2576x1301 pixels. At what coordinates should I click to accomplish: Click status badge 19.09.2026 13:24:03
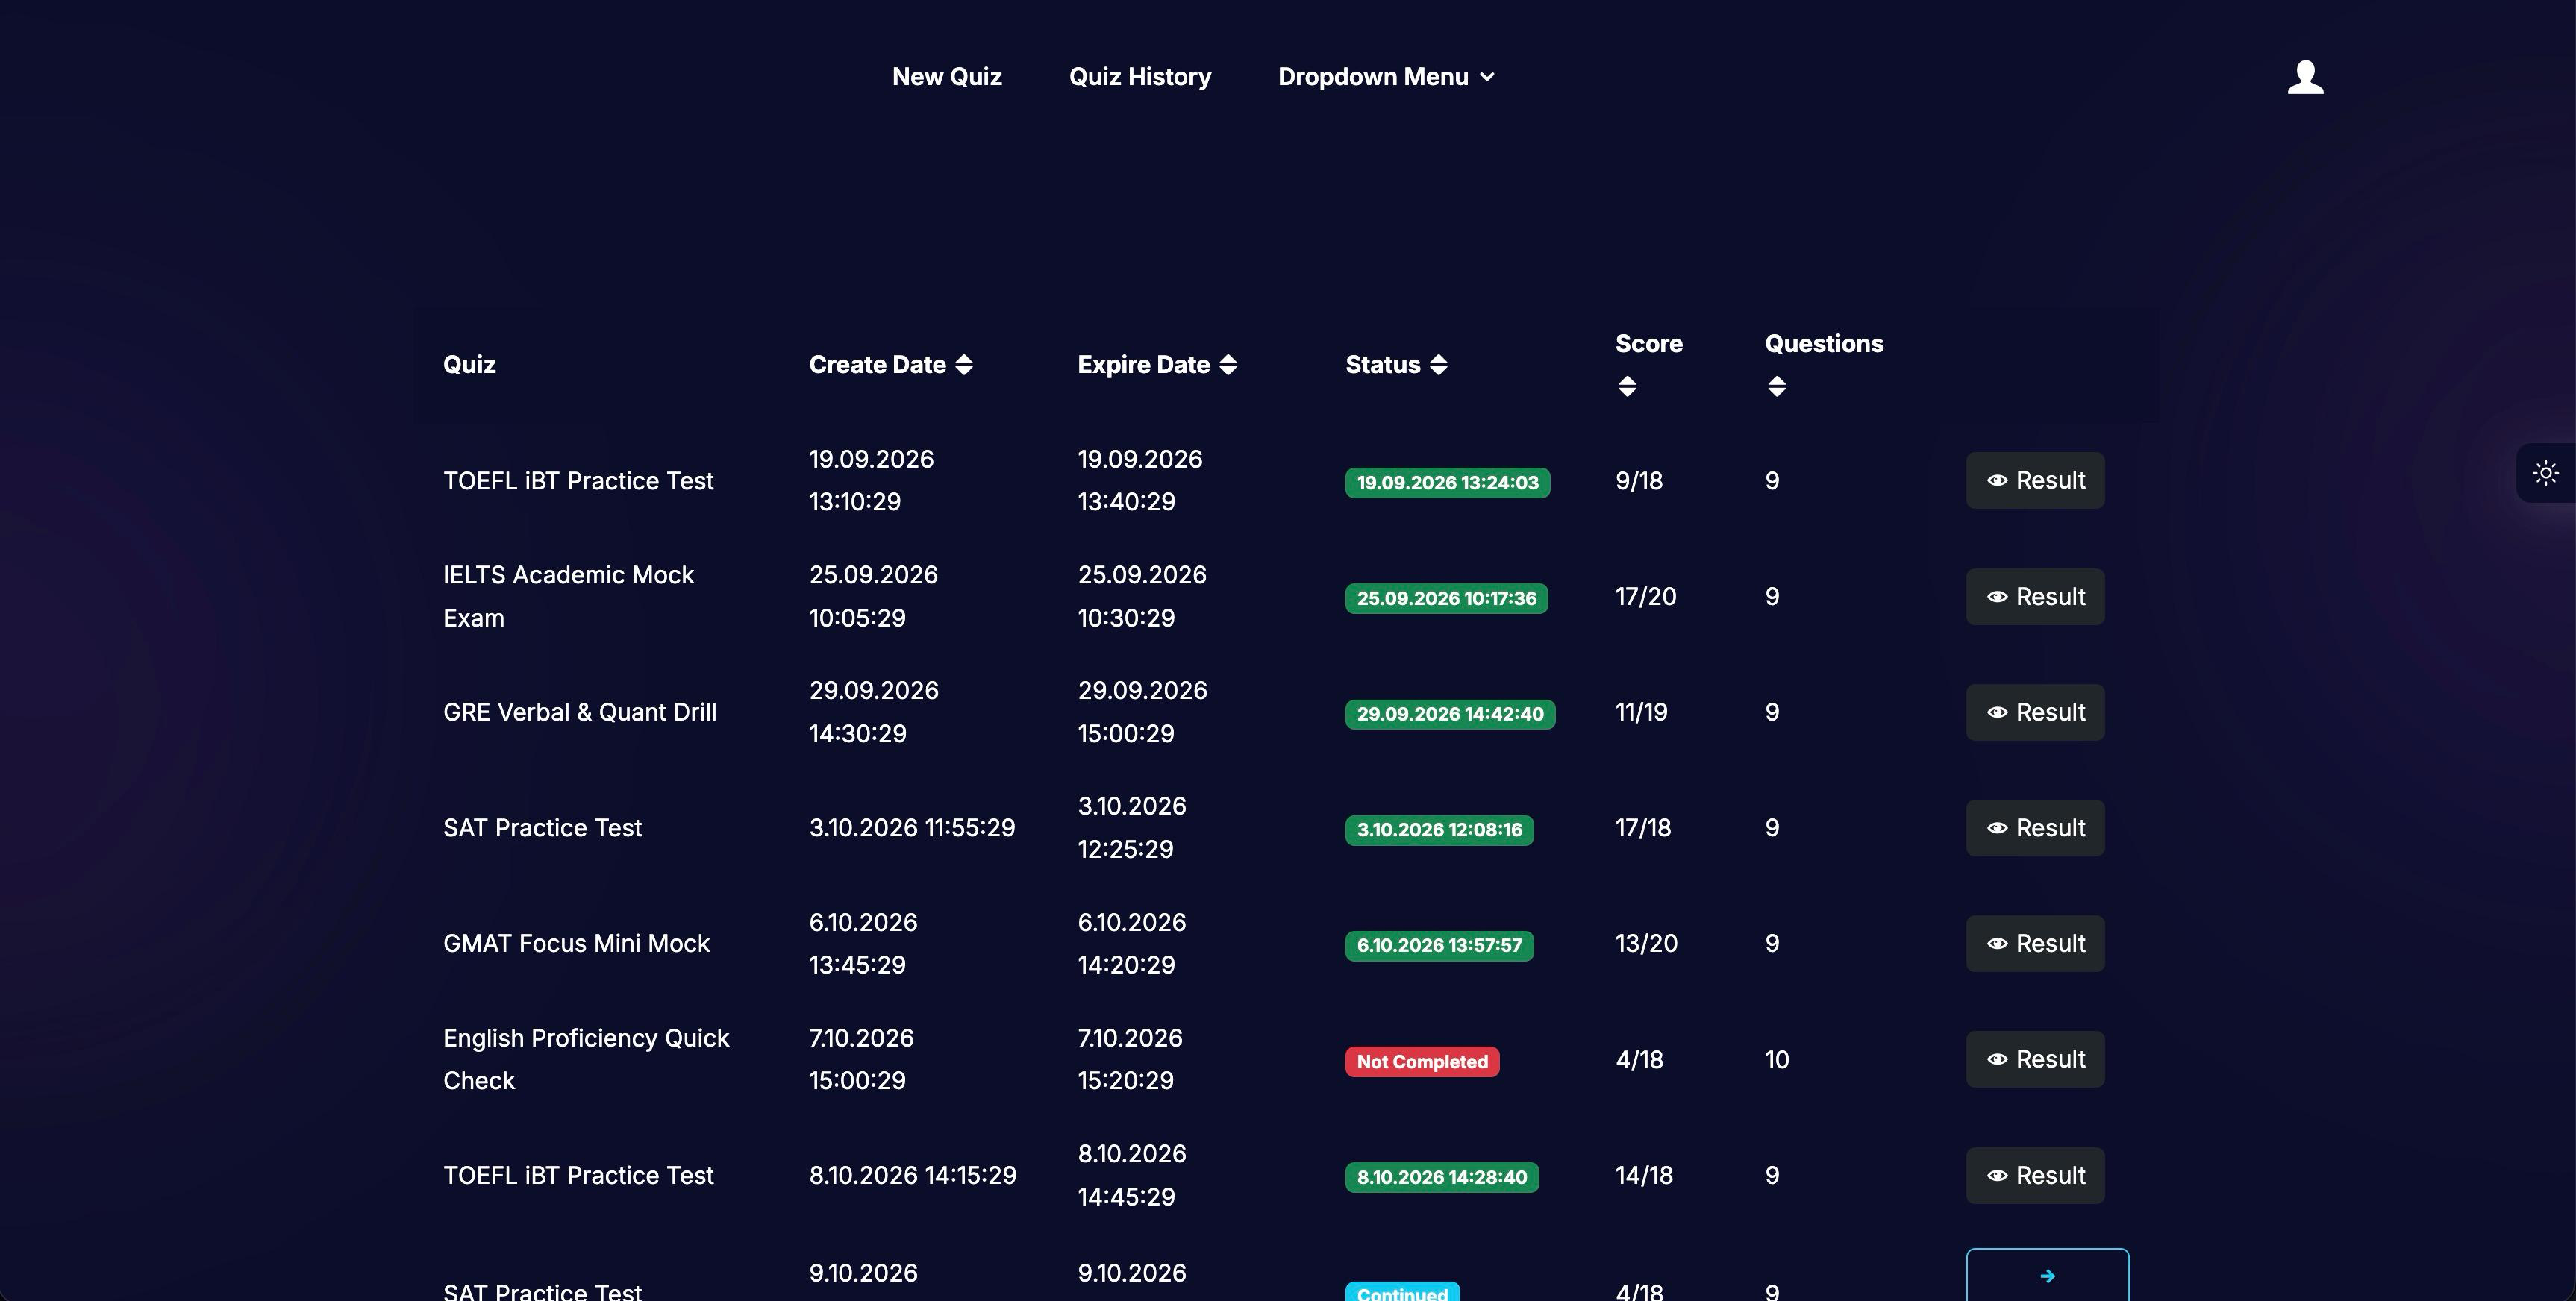point(1447,483)
